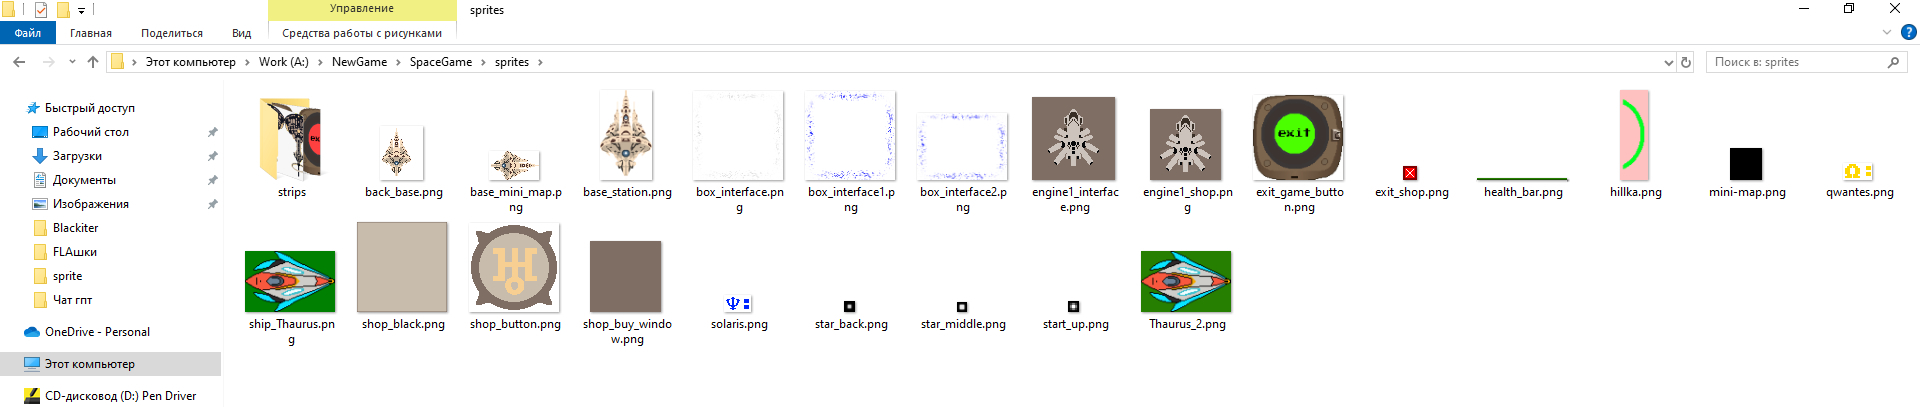Open Документы in navigation pane
Image resolution: width=1920 pixels, height=407 pixels.
(x=84, y=180)
